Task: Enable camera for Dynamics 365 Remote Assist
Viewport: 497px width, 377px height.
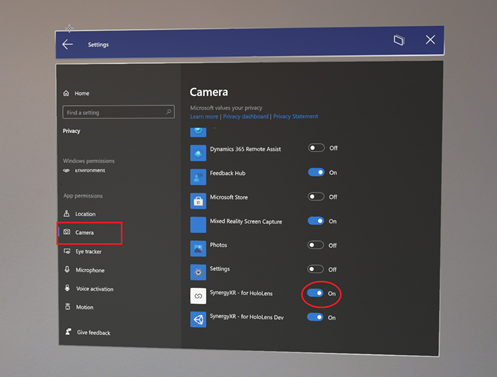Action: pos(316,148)
